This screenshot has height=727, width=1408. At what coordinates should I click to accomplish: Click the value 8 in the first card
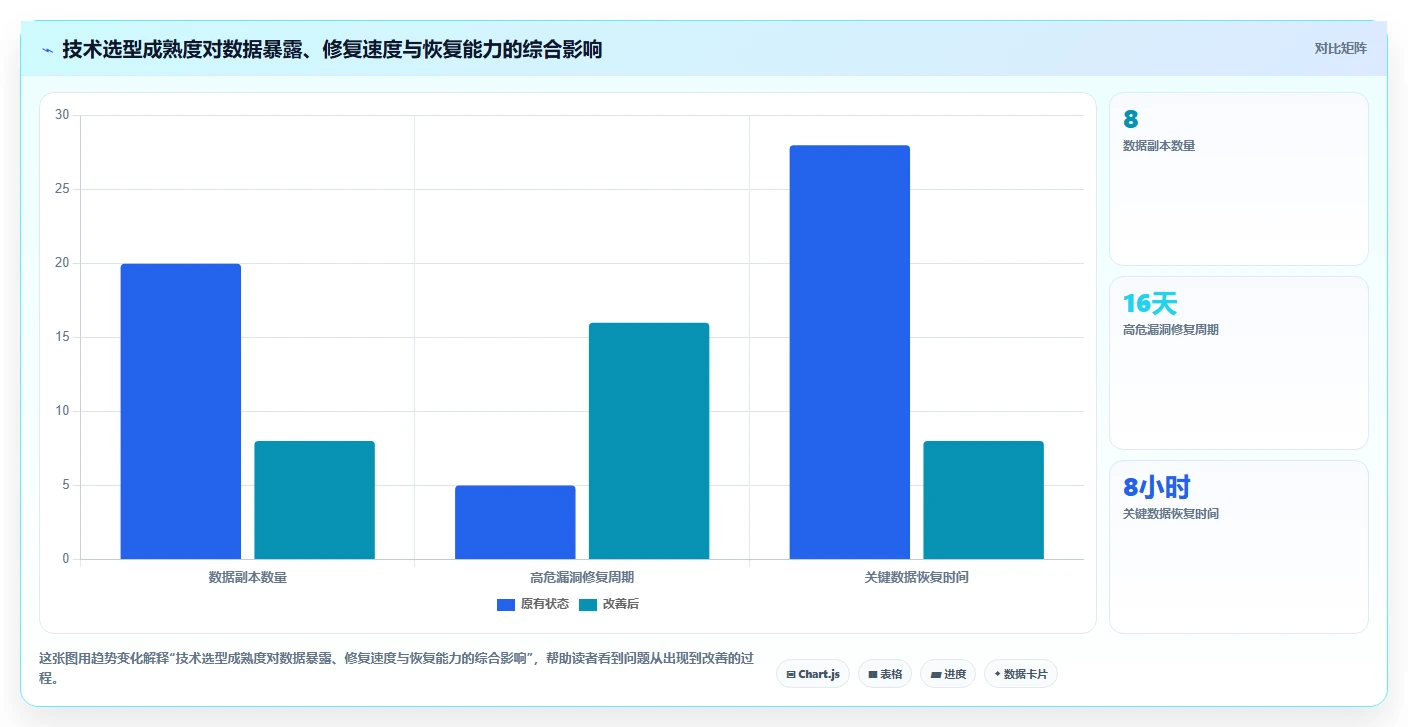point(1130,120)
